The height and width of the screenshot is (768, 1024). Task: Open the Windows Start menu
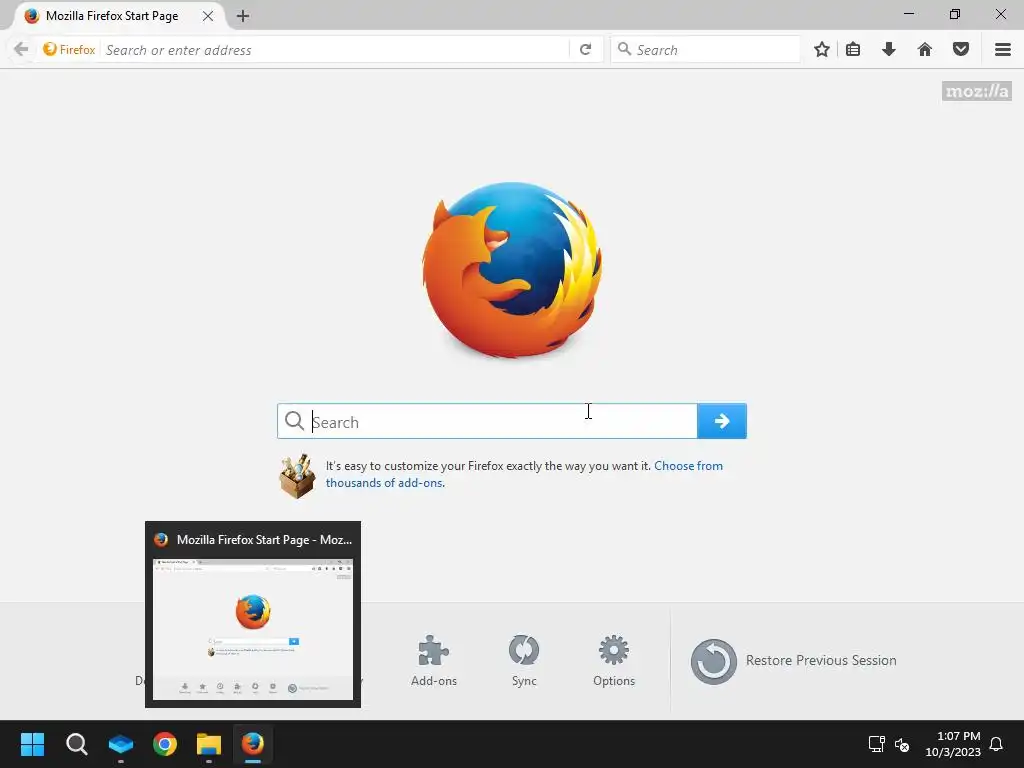coord(32,744)
